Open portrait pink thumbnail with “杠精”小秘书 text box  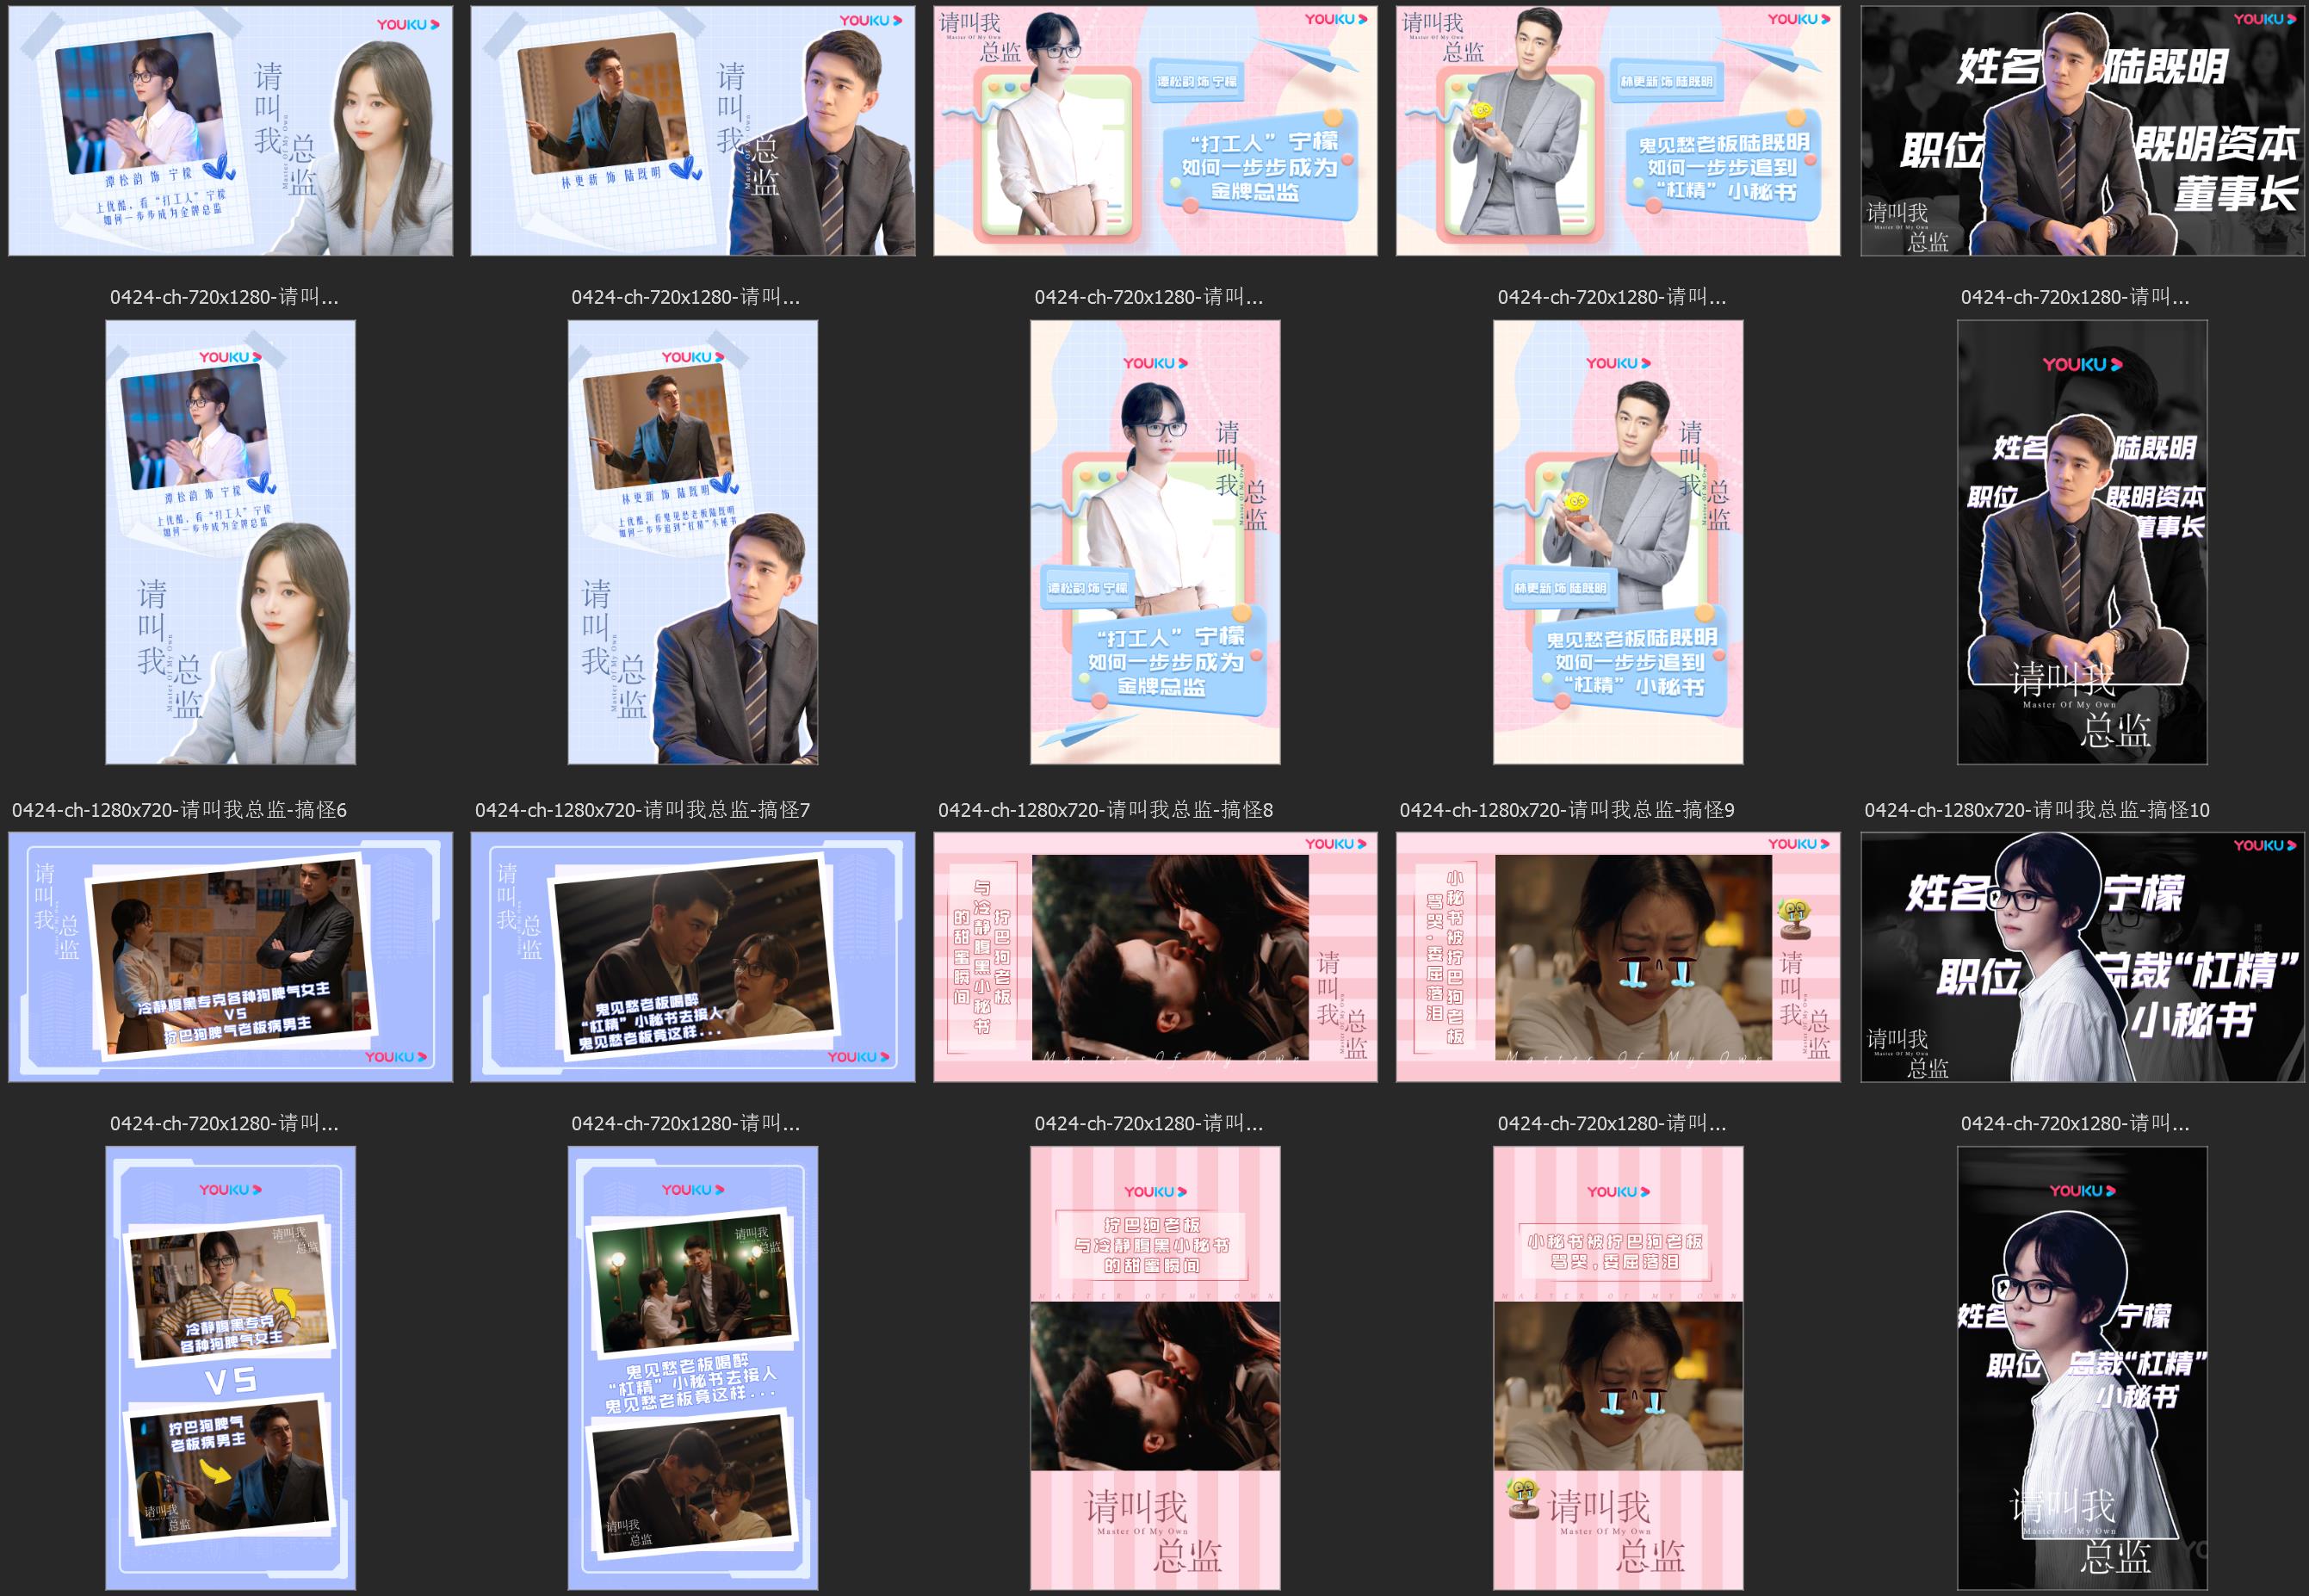pos(1618,543)
